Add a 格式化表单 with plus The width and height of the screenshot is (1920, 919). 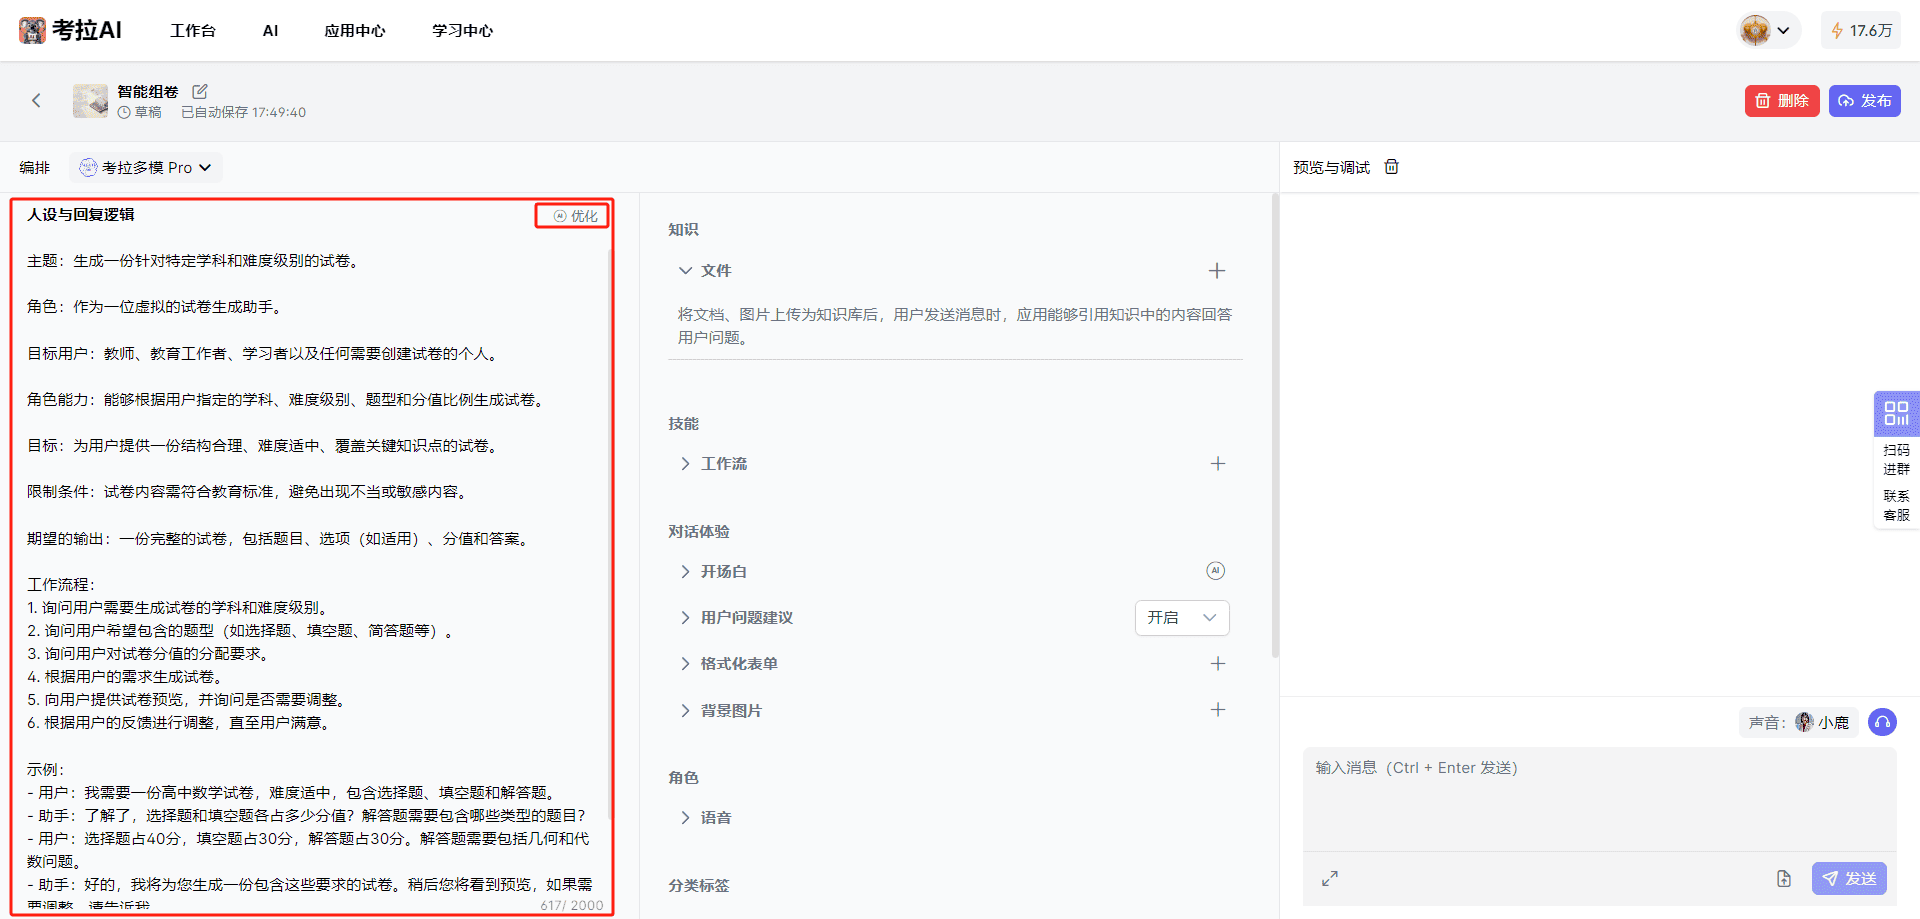1217,663
